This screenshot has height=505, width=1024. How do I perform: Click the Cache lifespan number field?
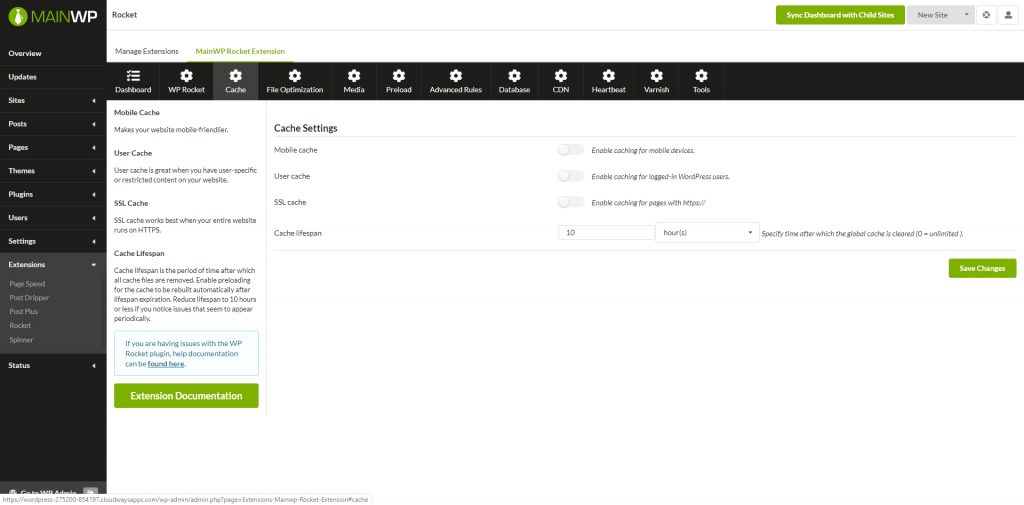tap(606, 233)
